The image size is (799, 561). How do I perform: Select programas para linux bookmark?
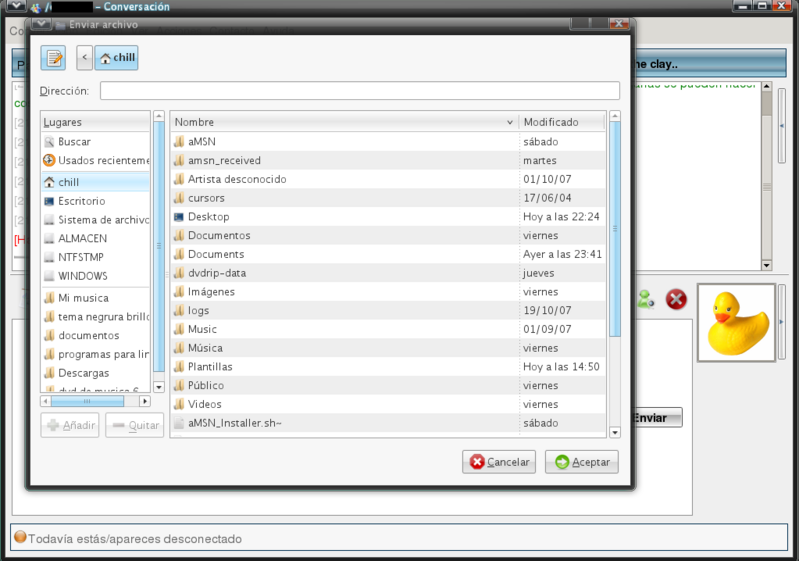click(x=95, y=354)
